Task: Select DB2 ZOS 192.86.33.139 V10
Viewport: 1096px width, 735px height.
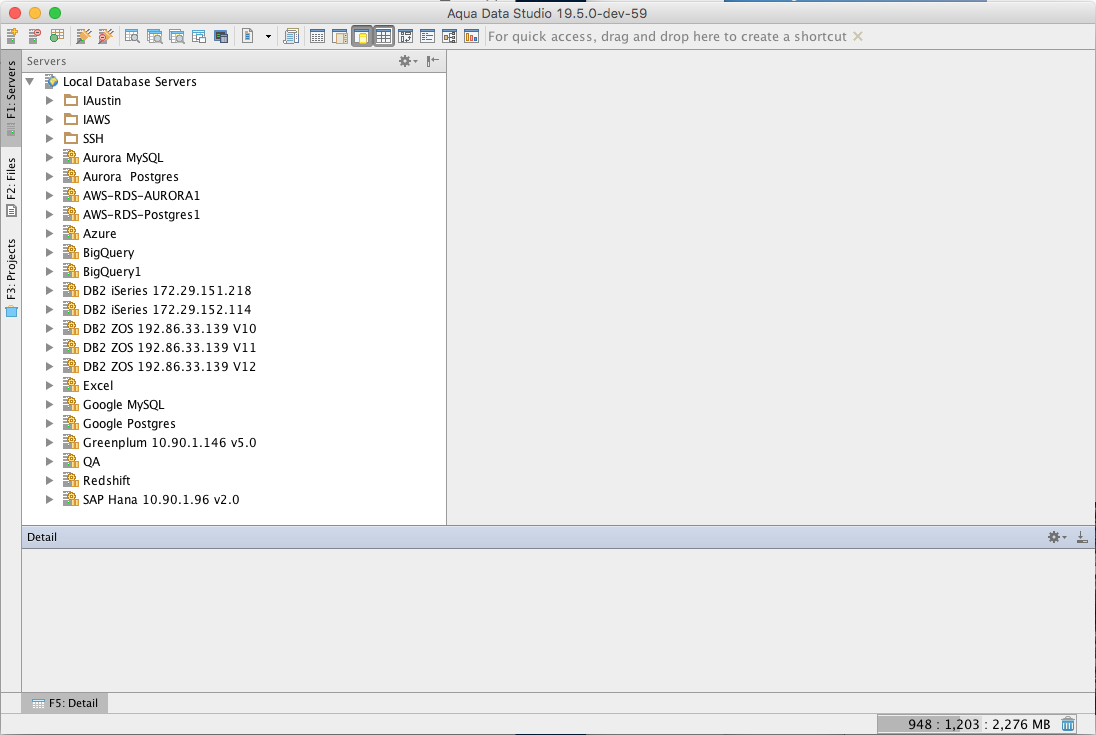Action: (x=169, y=328)
